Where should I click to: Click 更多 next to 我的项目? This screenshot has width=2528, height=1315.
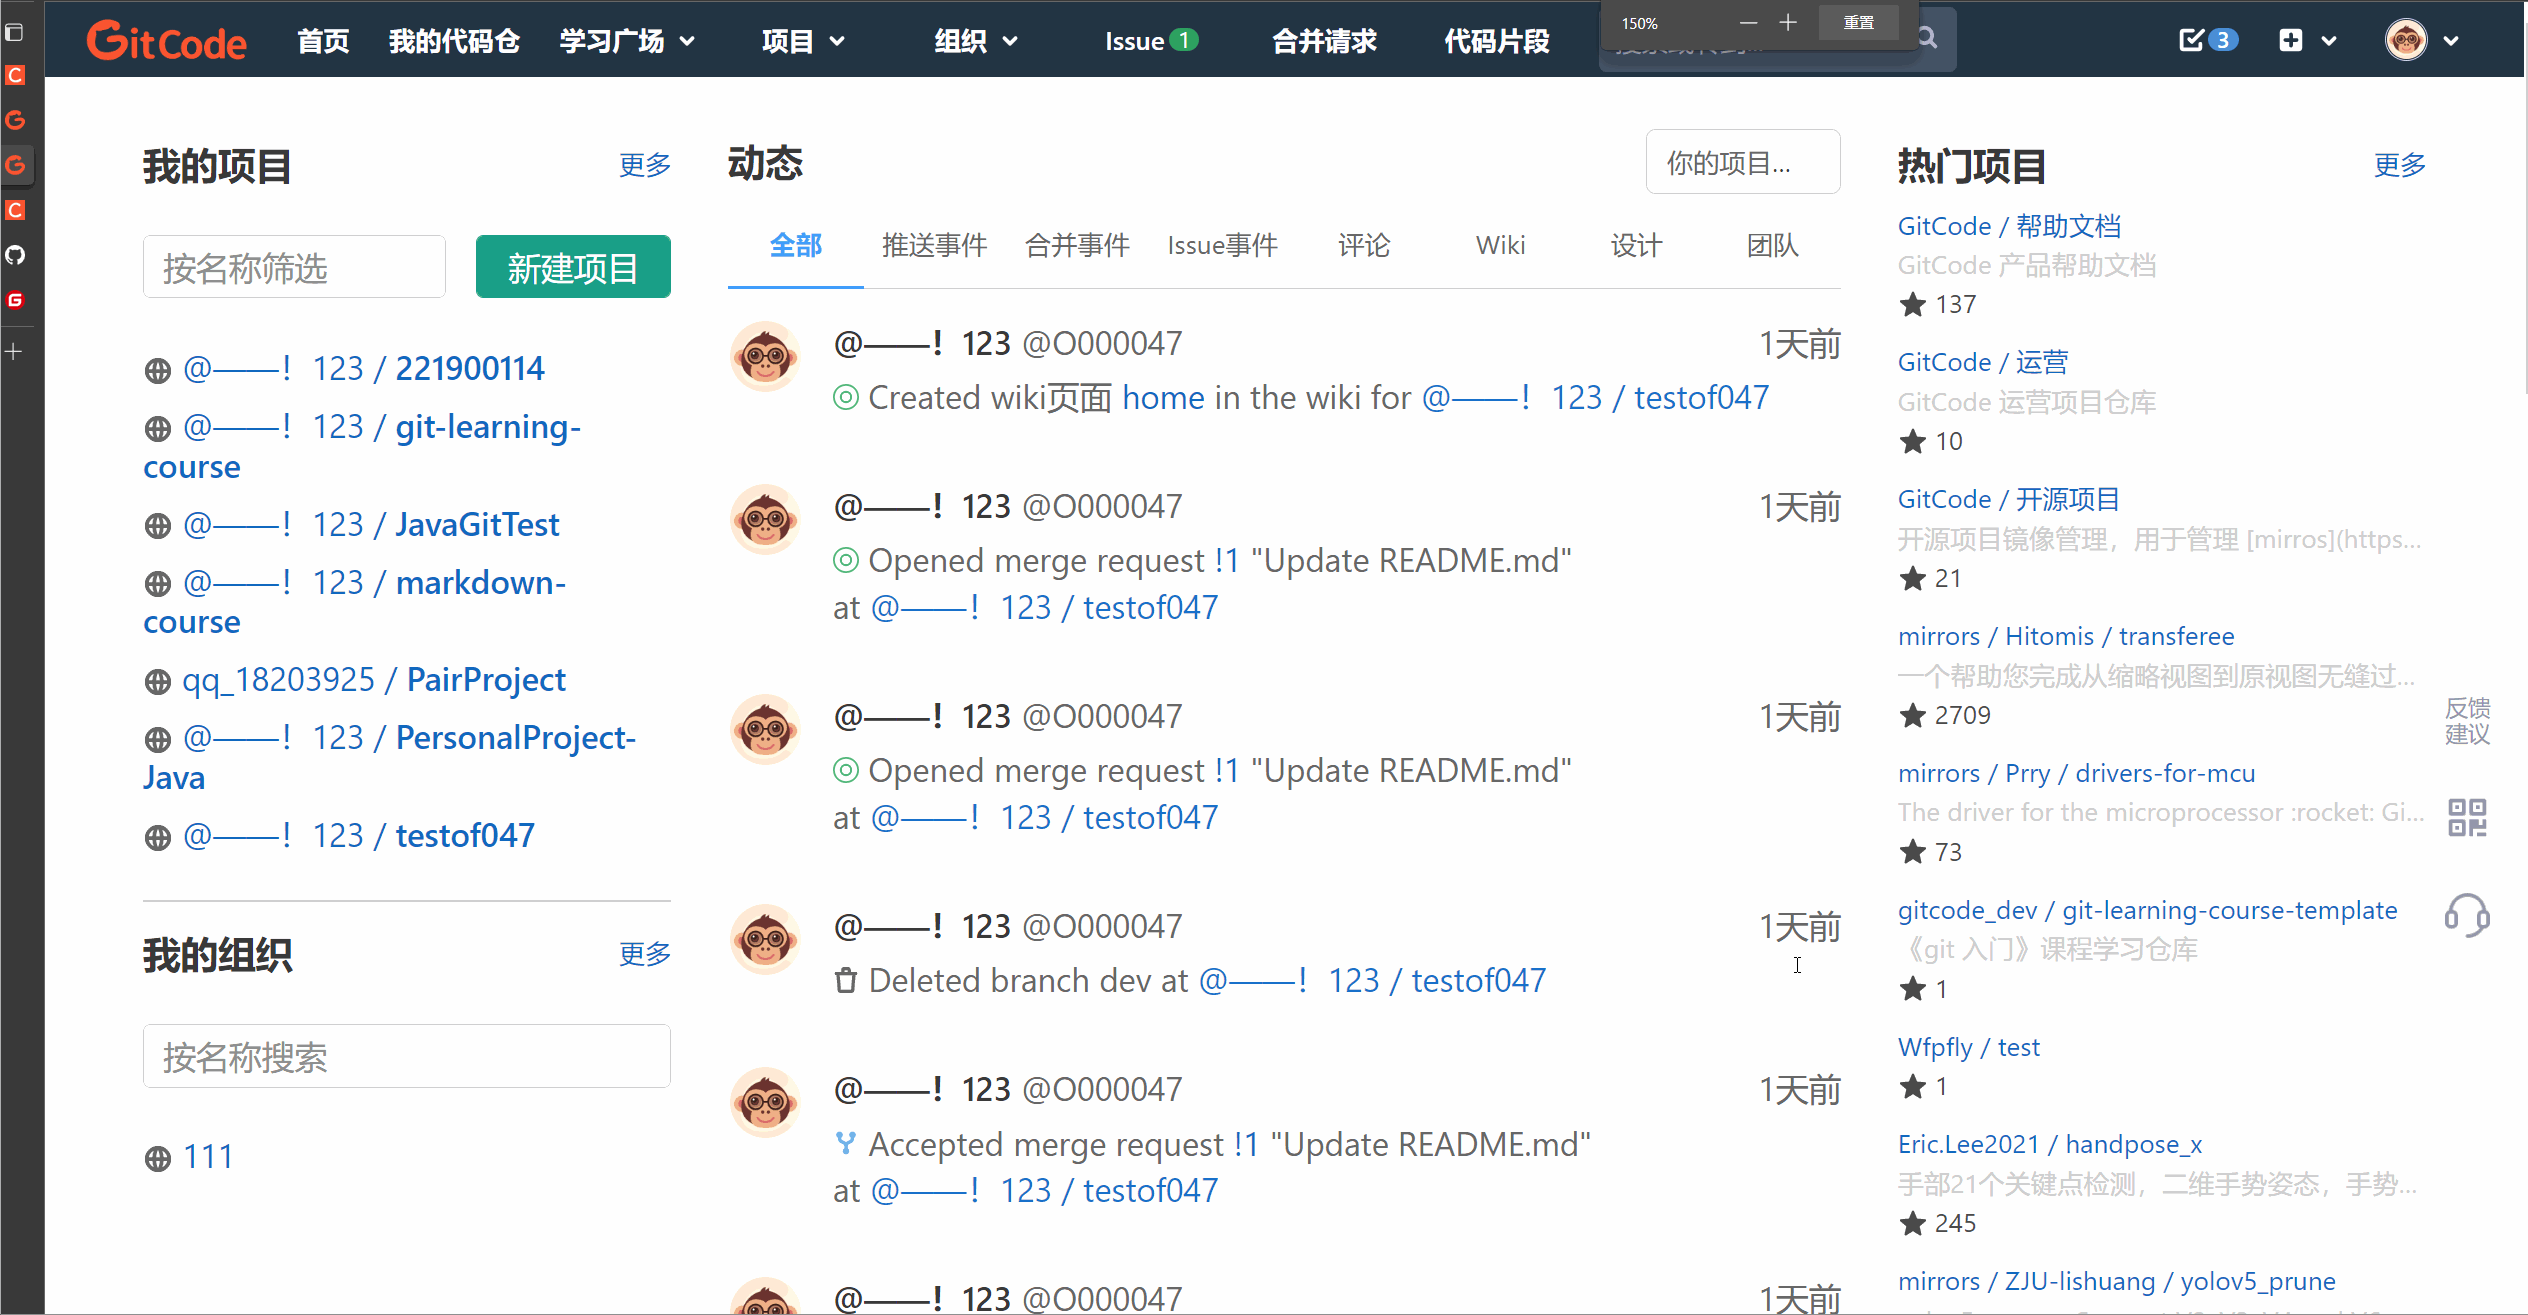point(645,165)
